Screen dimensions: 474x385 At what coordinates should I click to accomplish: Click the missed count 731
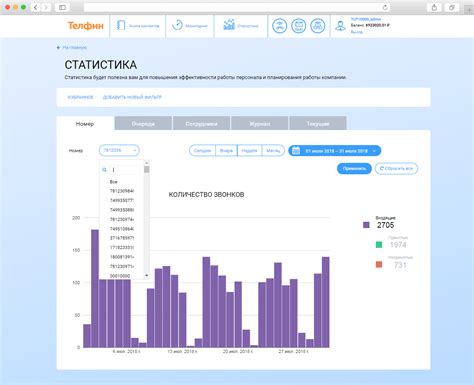pyautogui.click(x=400, y=265)
